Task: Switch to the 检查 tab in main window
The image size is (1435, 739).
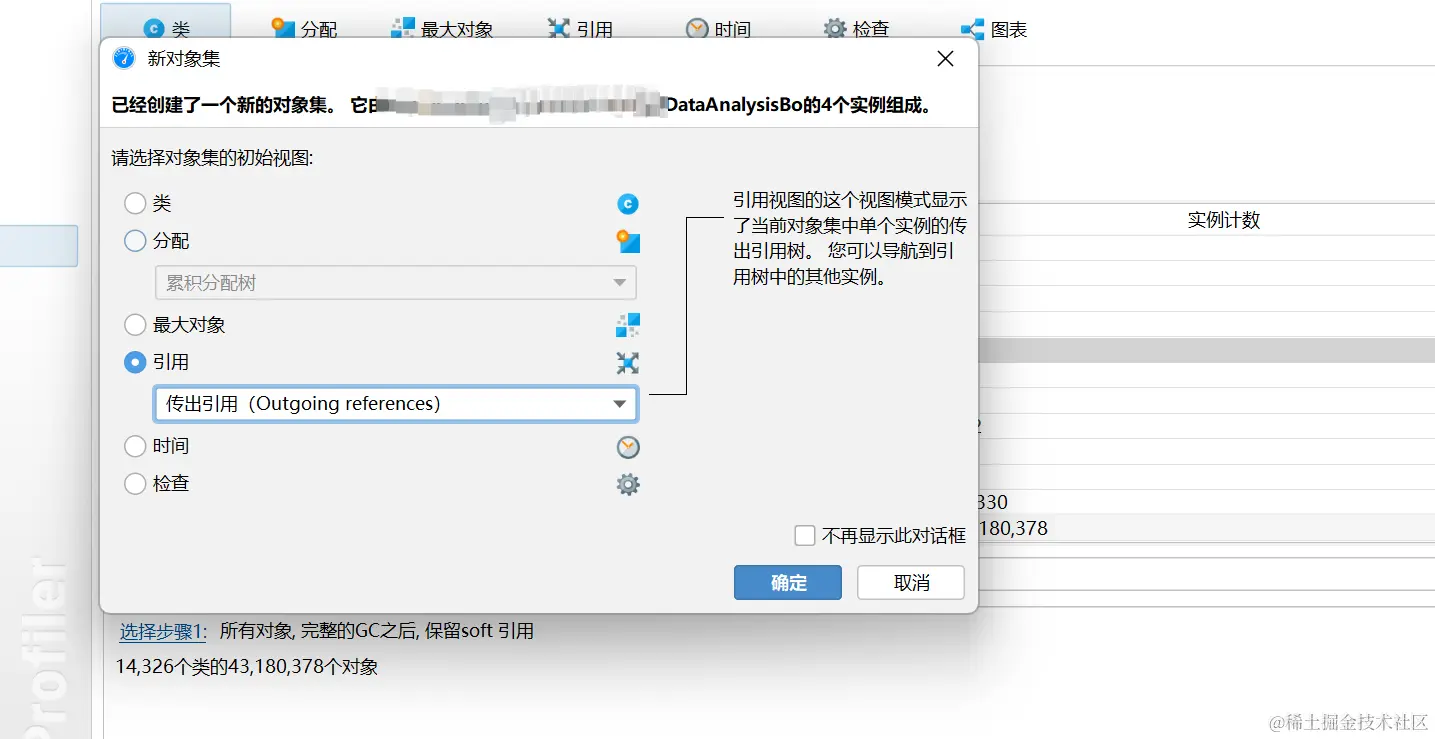Action: (x=857, y=29)
